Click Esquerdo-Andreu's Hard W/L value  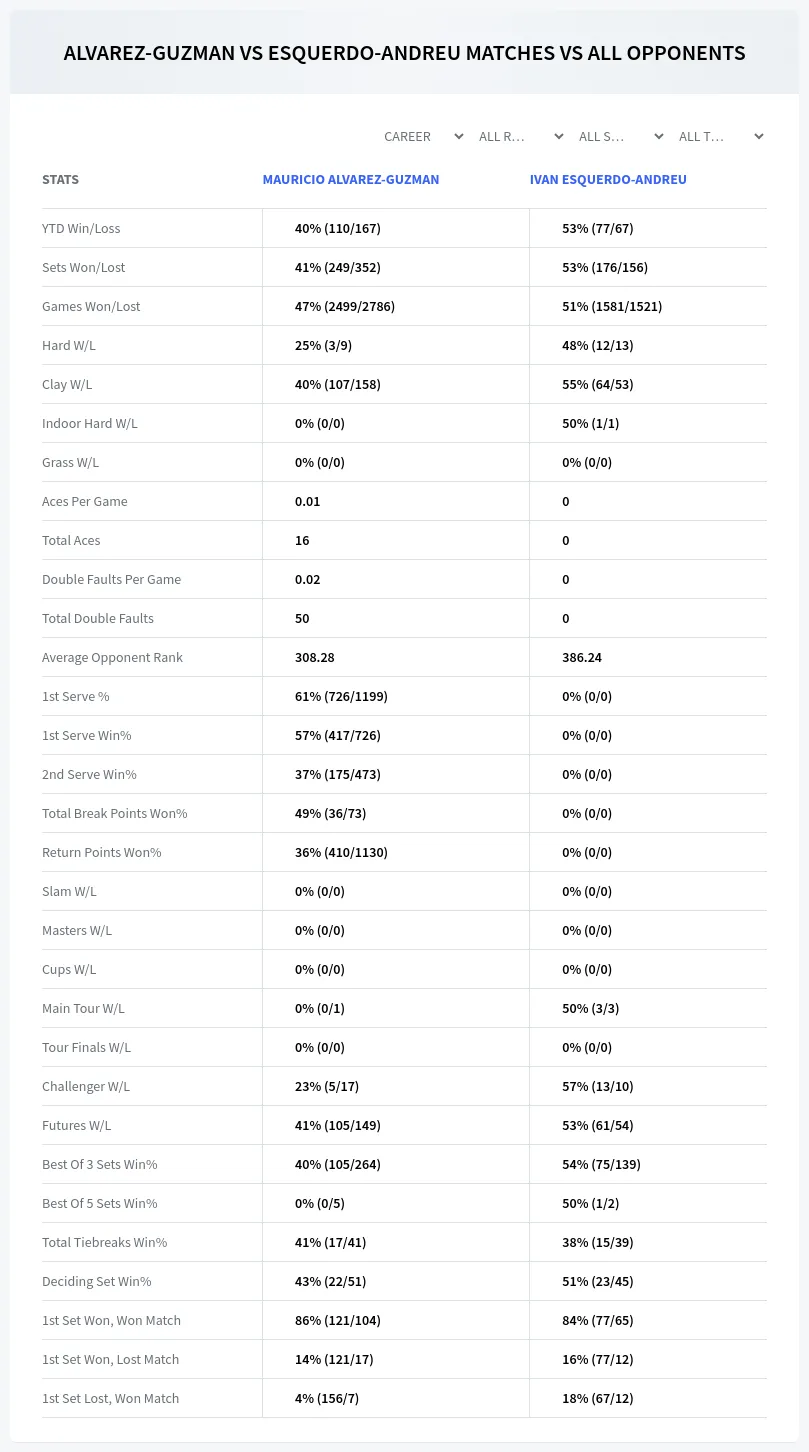coord(598,345)
